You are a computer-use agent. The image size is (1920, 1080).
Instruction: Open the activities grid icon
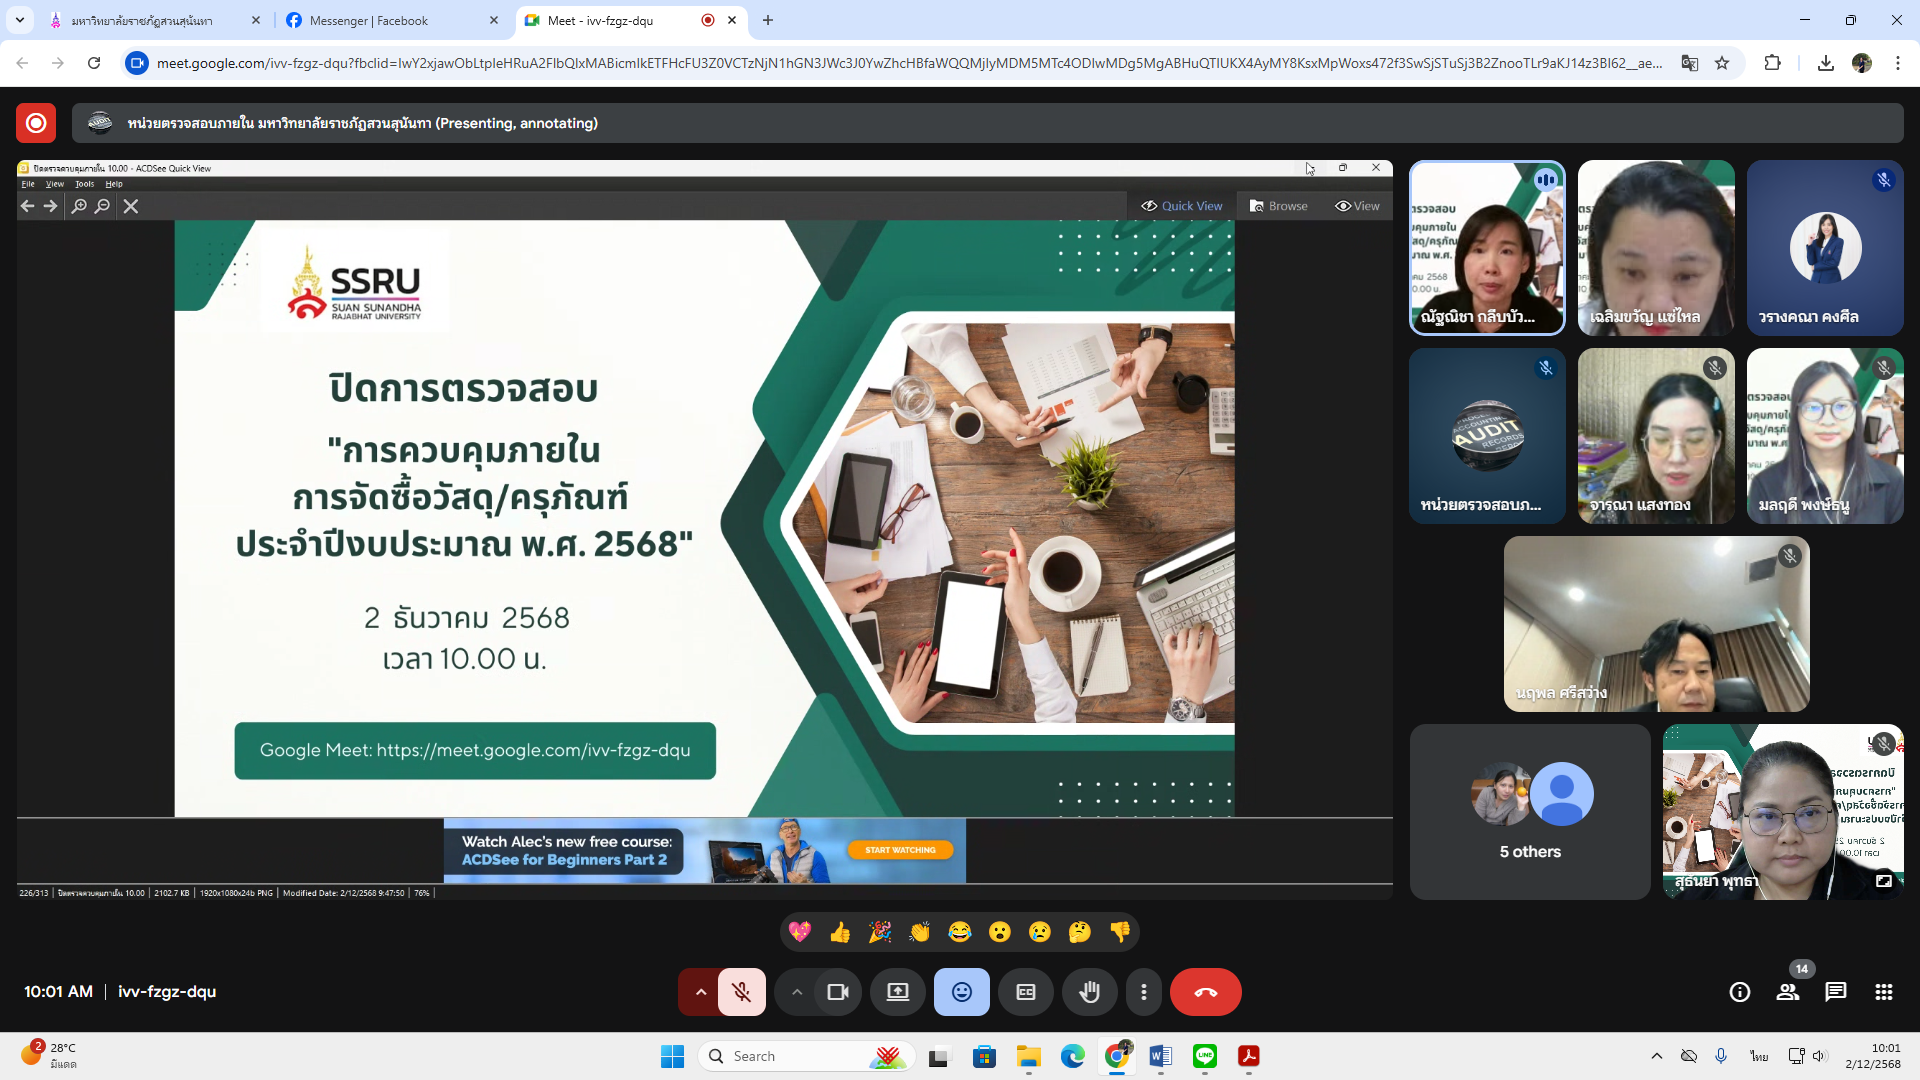(1884, 992)
